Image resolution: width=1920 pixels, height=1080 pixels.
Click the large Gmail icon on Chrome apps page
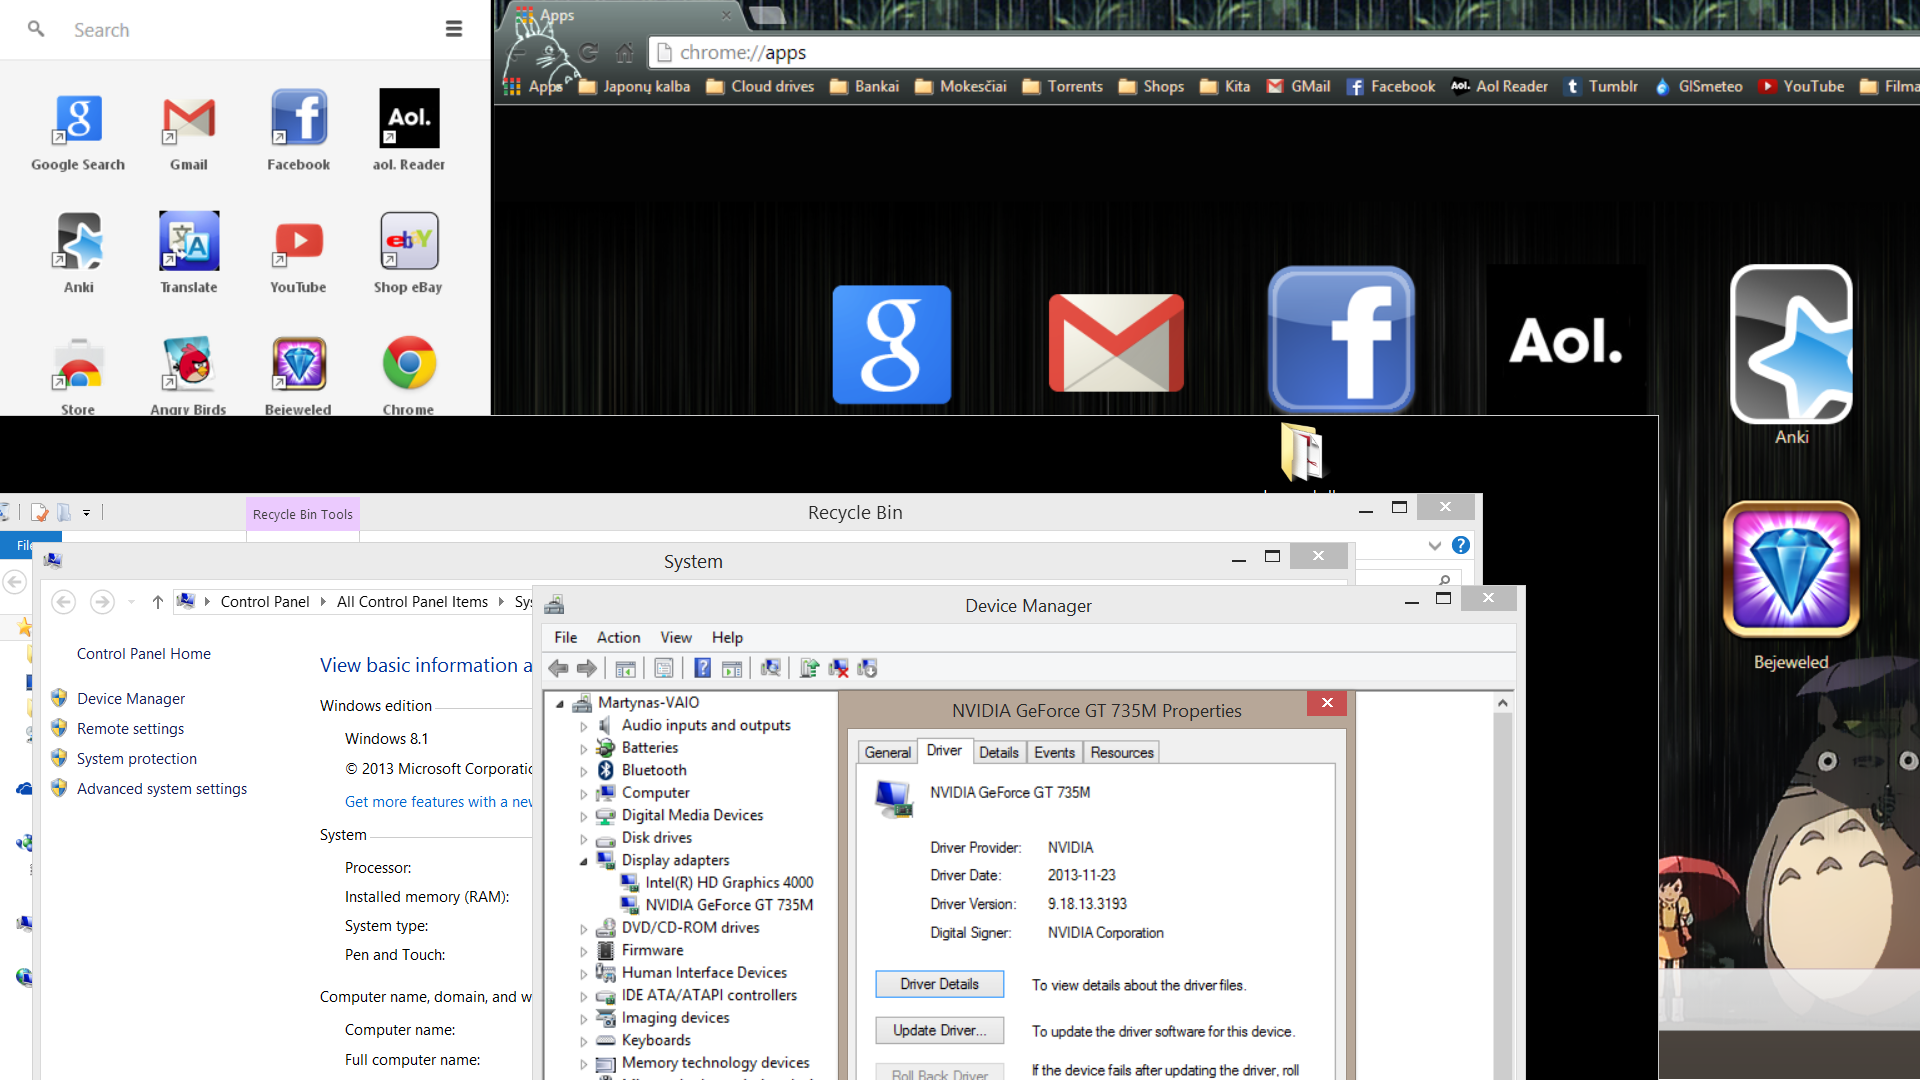click(x=1116, y=343)
